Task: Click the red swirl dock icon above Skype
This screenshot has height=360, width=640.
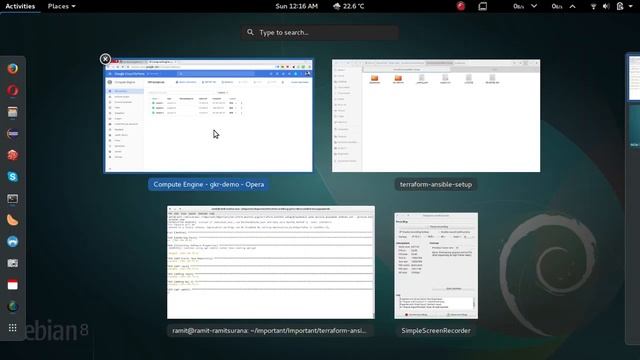Action: [13, 155]
